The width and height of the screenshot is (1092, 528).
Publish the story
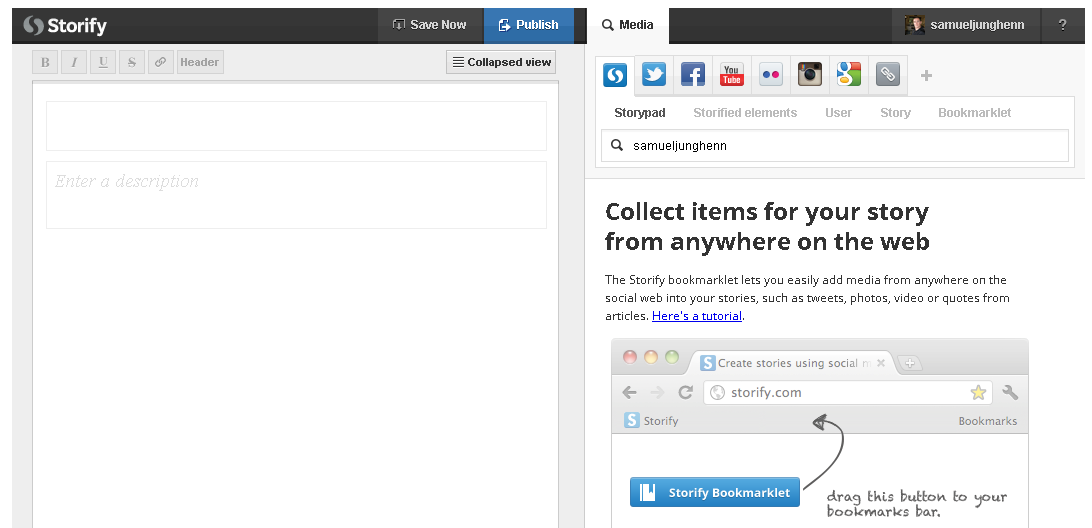click(x=529, y=25)
